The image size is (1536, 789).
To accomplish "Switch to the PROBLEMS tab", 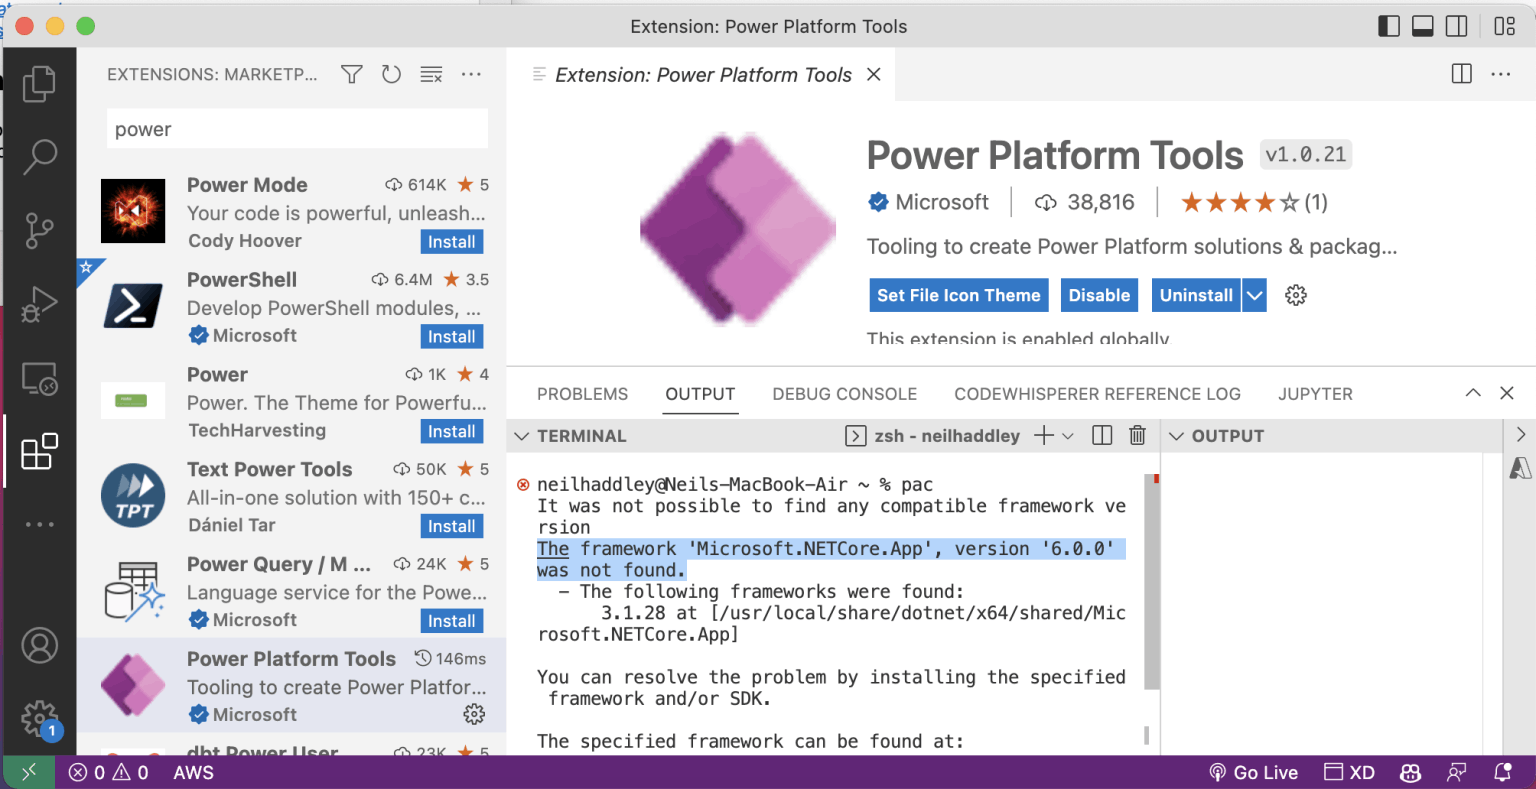I will point(582,394).
